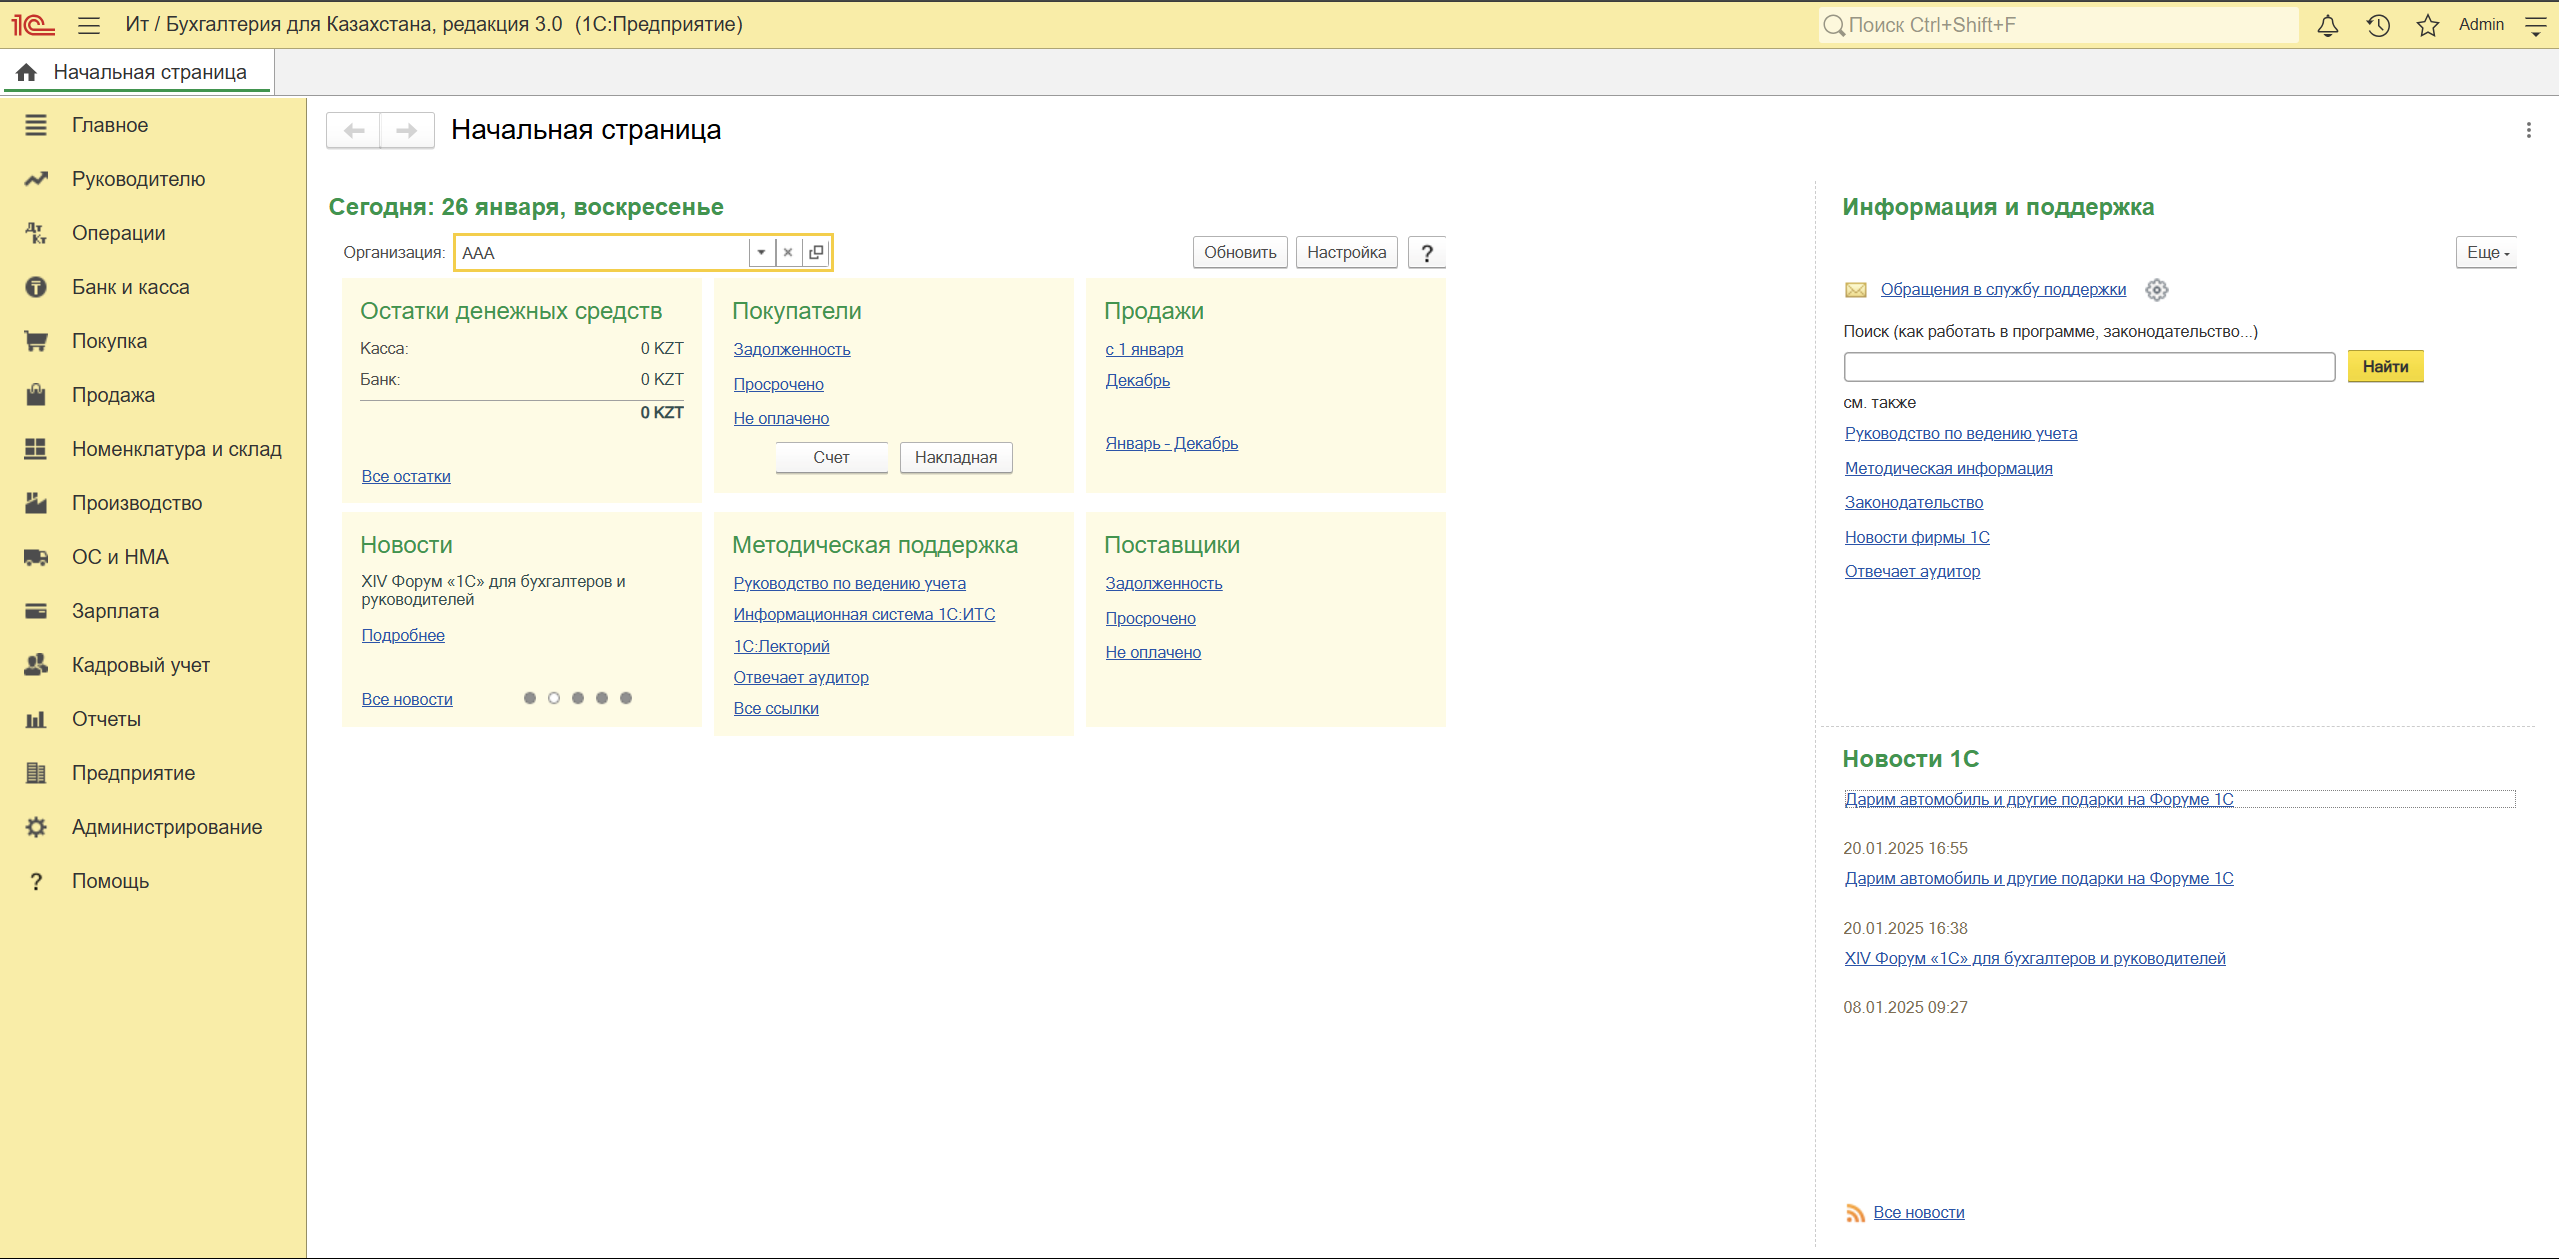This screenshot has height=1259, width=2559.
Task: Open the selected organization card button
Action: tap(816, 253)
